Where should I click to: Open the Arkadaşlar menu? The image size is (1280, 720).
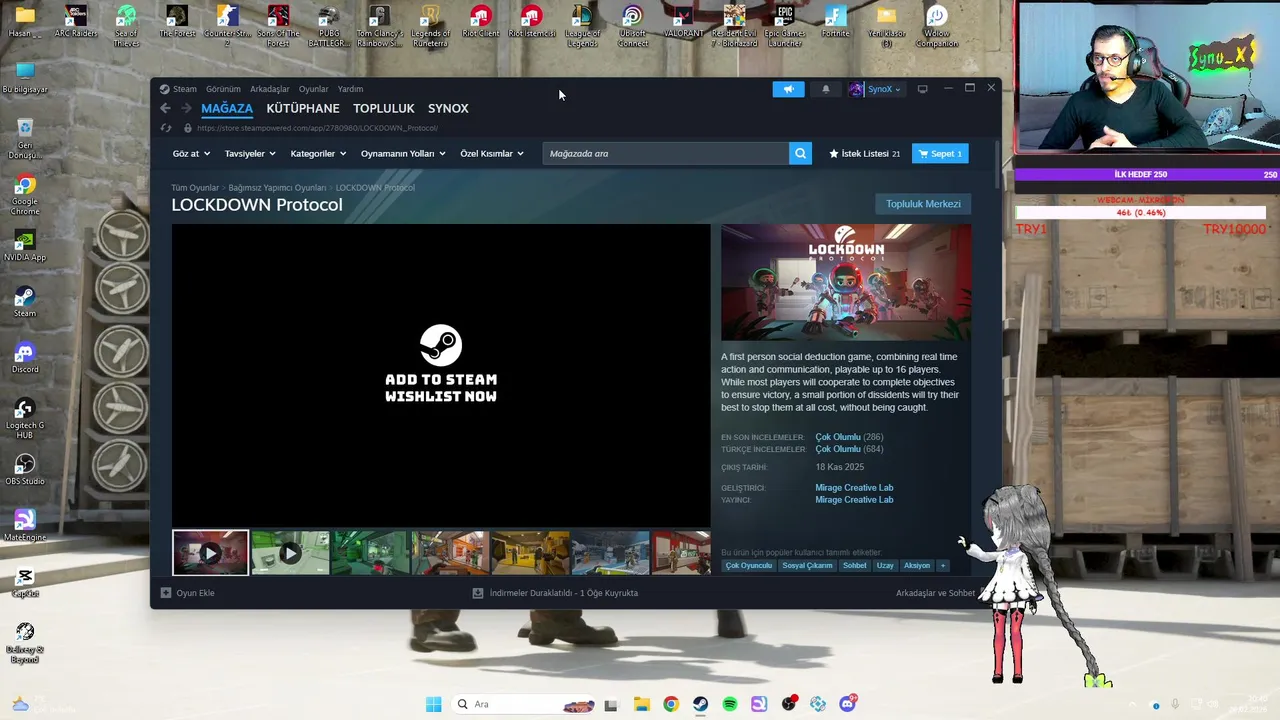click(x=270, y=89)
